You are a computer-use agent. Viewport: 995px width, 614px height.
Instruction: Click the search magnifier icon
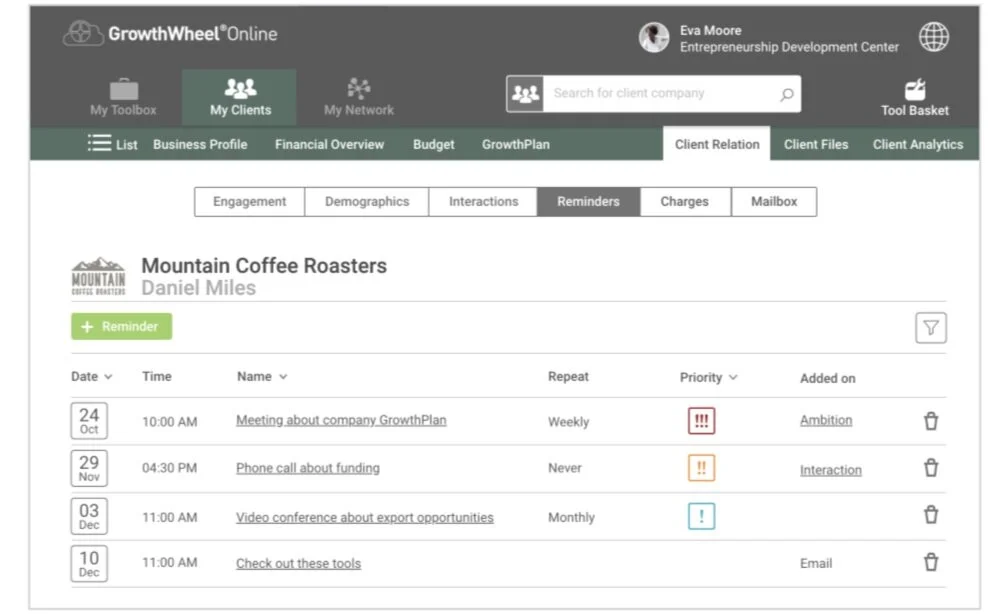click(x=786, y=94)
